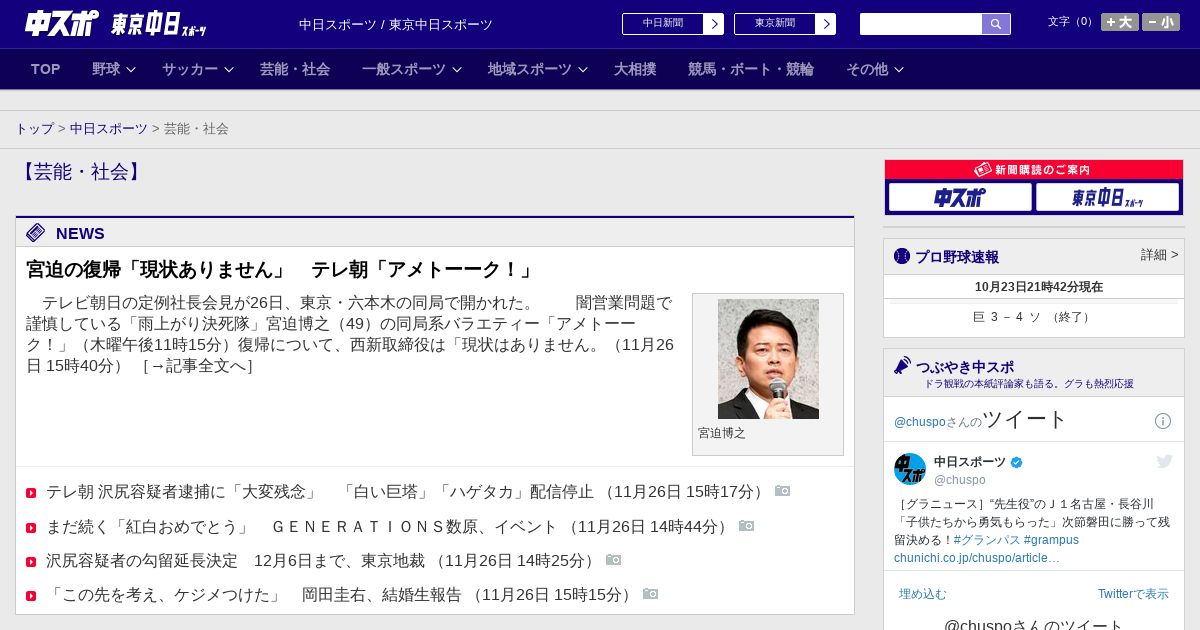Image resolution: width=1200 pixels, height=630 pixels.
Task: Click the @chuspo link in the tweets header
Action: pyautogui.click(x=920, y=422)
